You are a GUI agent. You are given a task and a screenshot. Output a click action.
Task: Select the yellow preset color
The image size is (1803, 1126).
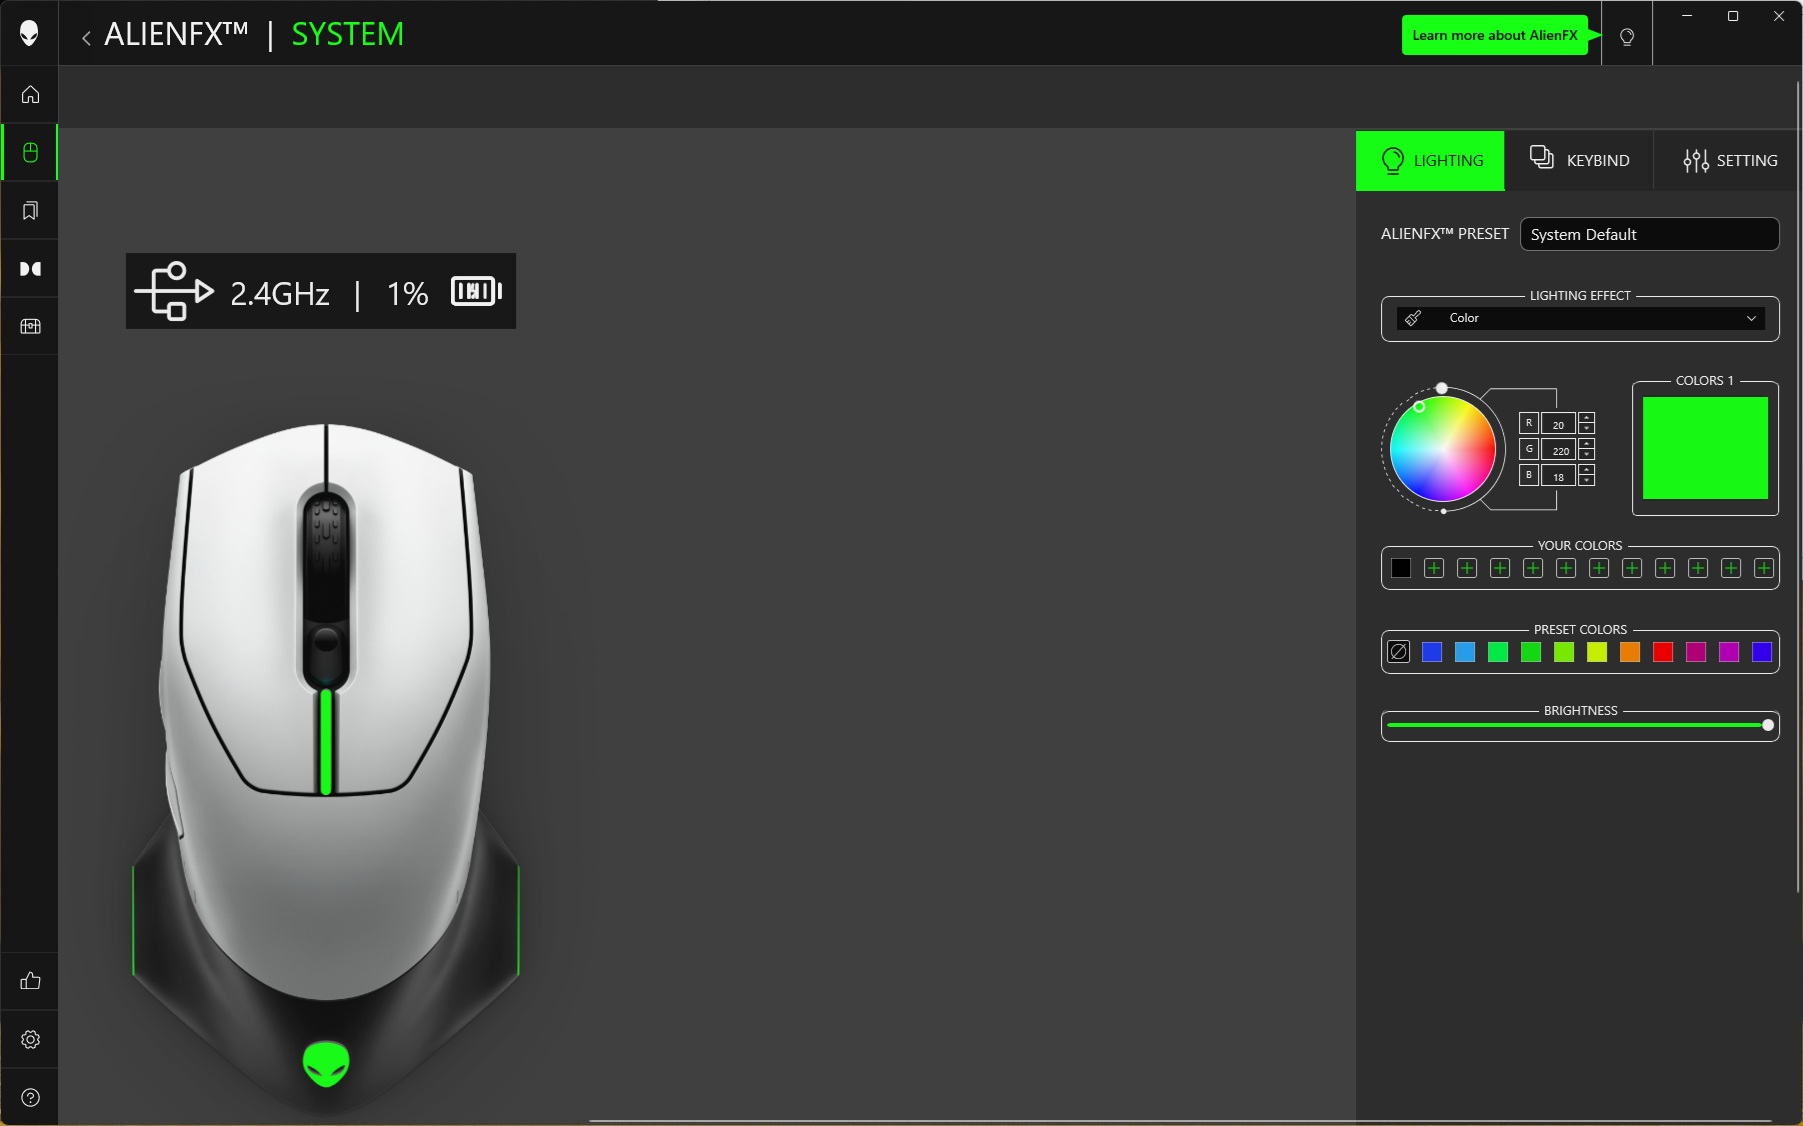click(1597, 652)
